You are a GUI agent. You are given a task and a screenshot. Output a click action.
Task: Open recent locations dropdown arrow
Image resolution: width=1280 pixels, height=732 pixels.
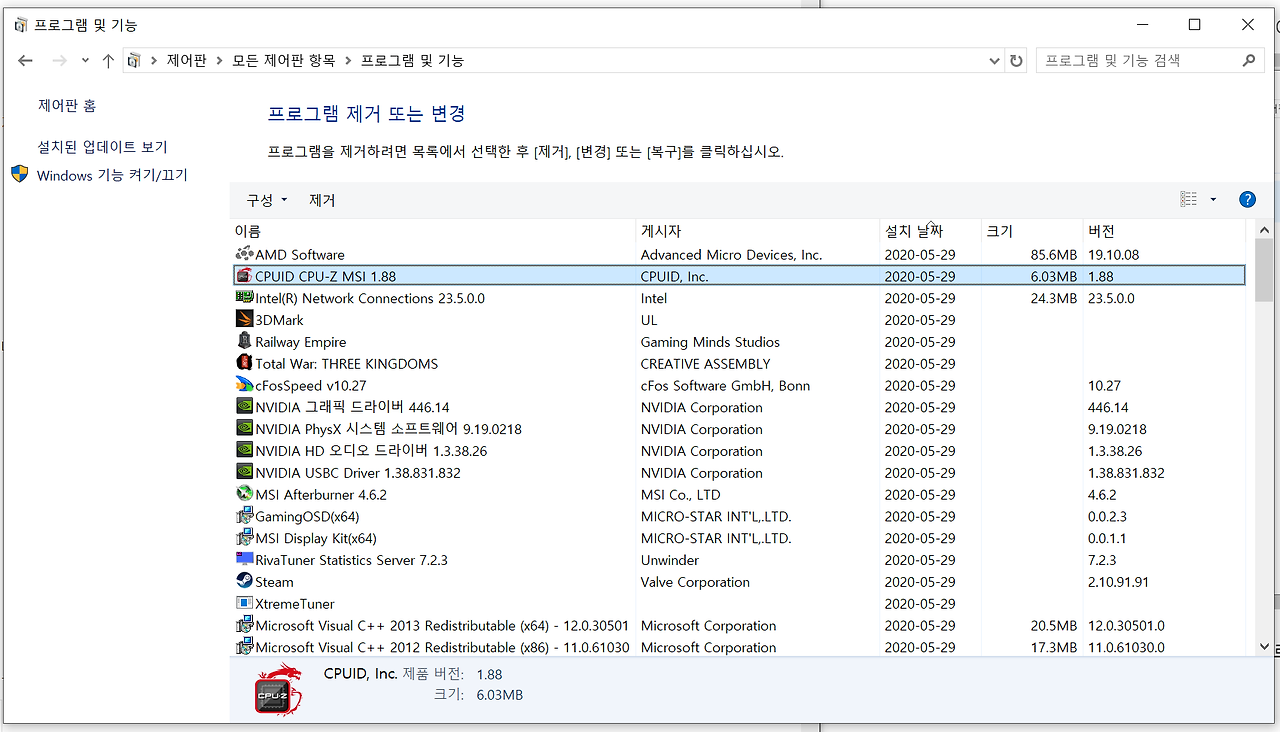pos(85,61)
